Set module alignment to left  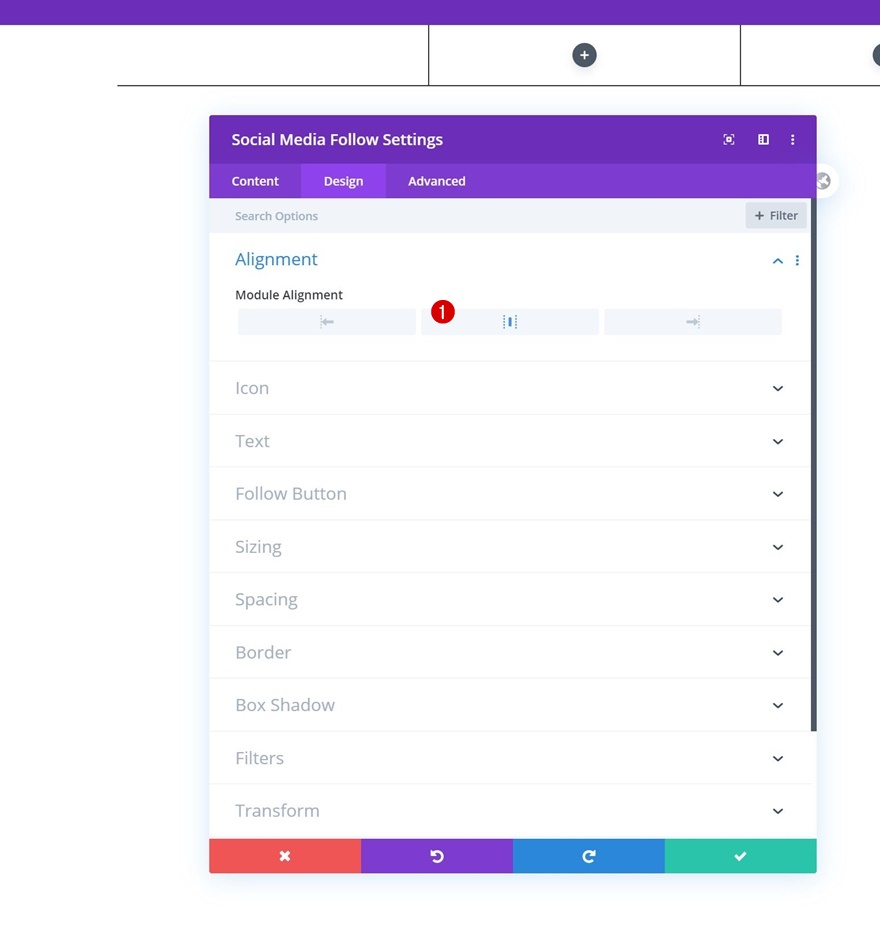click(x=327, y=322)
